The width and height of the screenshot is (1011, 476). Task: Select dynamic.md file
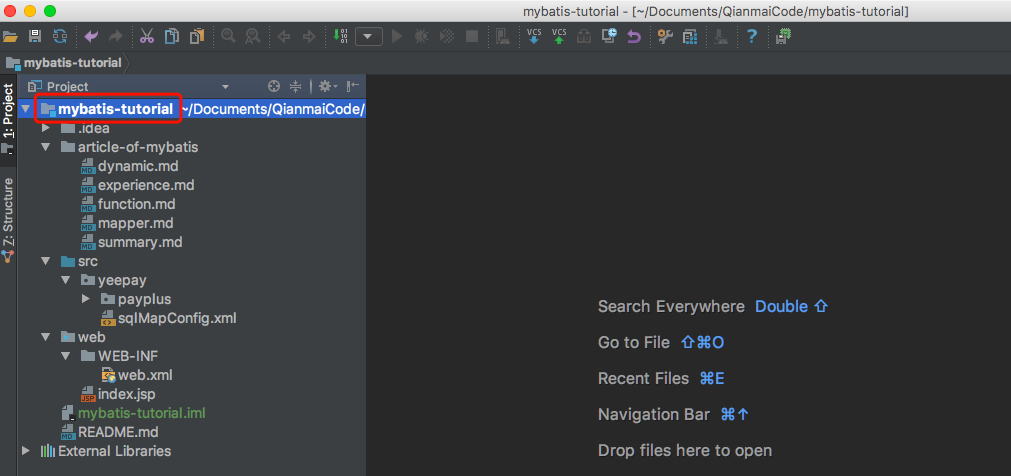(x=138, y=166)
